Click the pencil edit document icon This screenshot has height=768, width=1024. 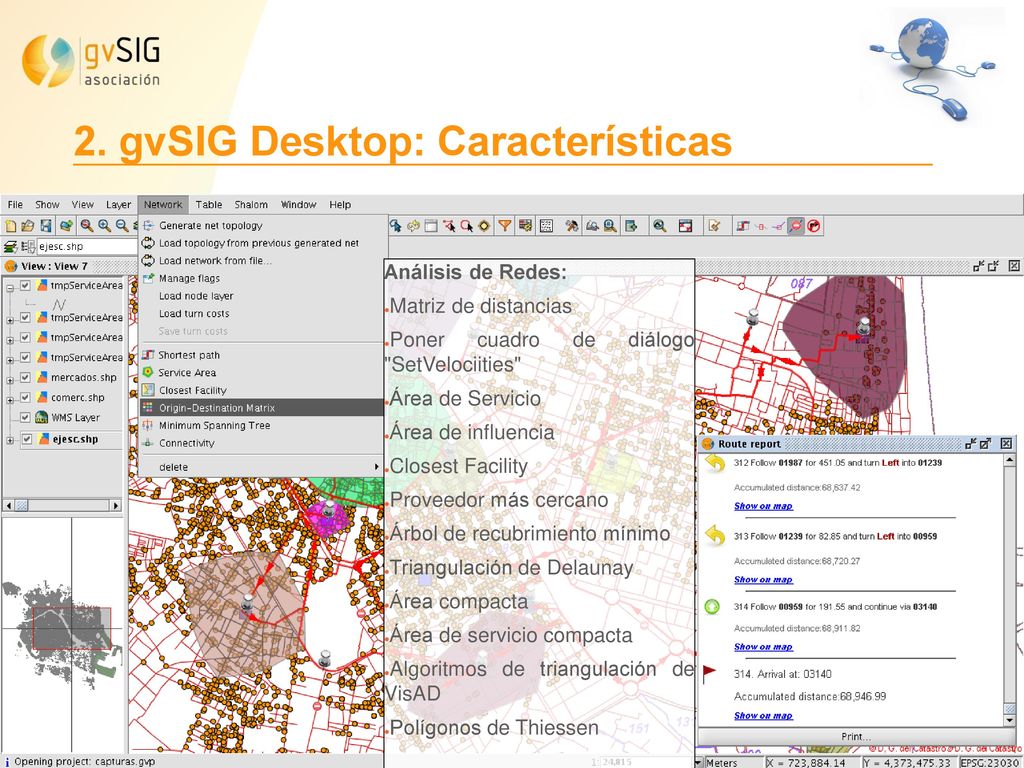(x=714, y=226)
